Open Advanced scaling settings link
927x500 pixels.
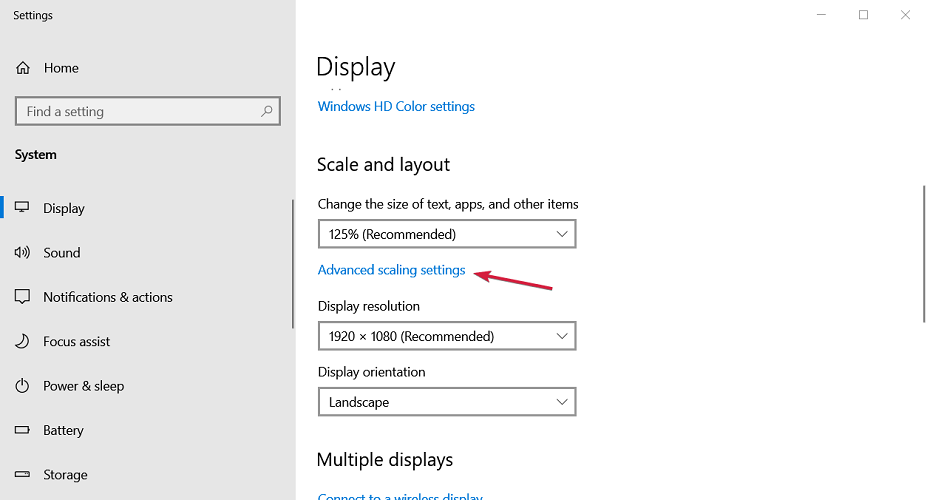pos(391,270)
